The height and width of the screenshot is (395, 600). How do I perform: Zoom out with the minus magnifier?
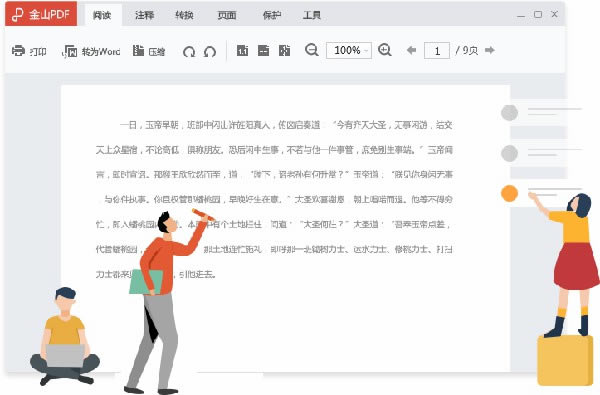point(312,50)
